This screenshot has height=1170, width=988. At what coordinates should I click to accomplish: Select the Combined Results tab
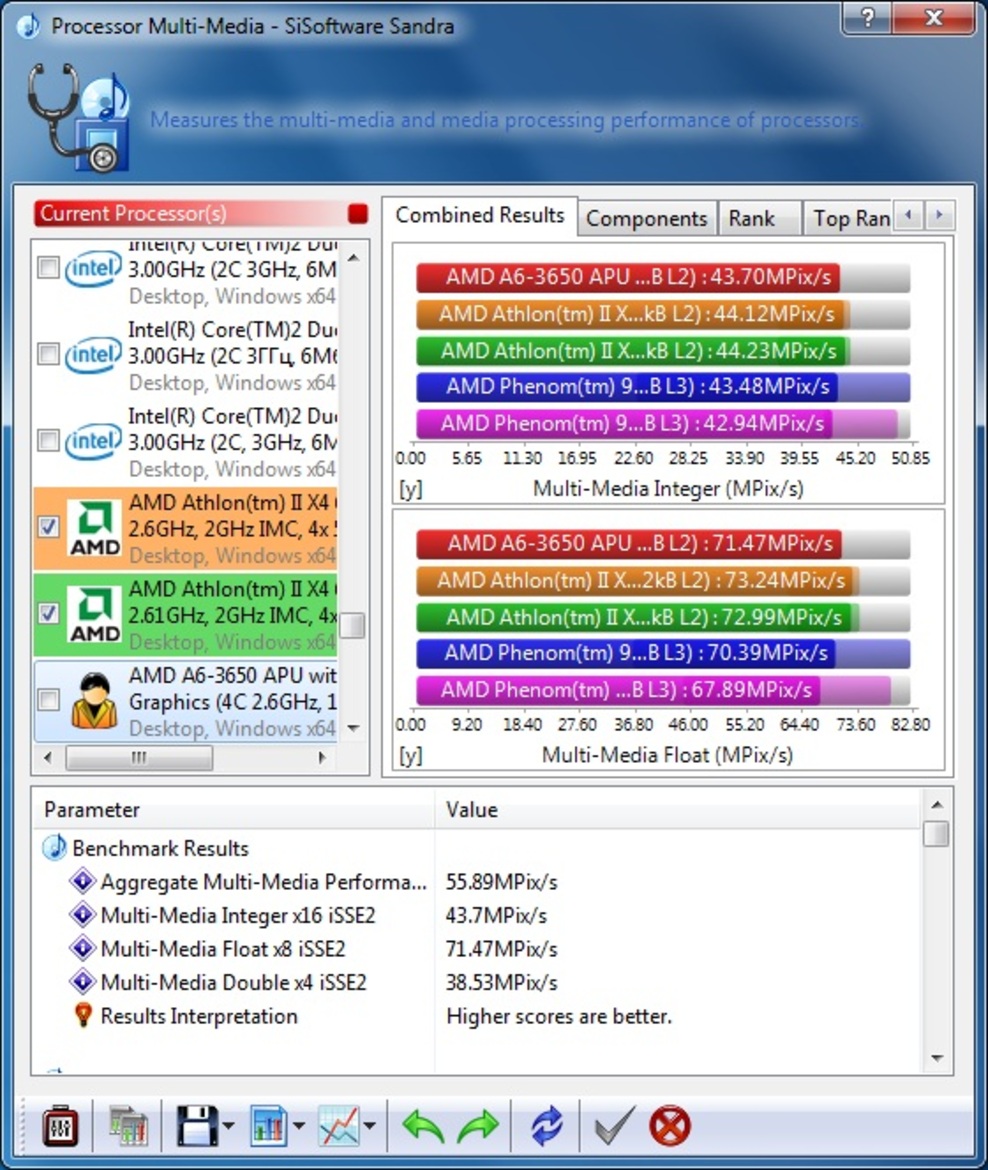click(x=479, y=215)
